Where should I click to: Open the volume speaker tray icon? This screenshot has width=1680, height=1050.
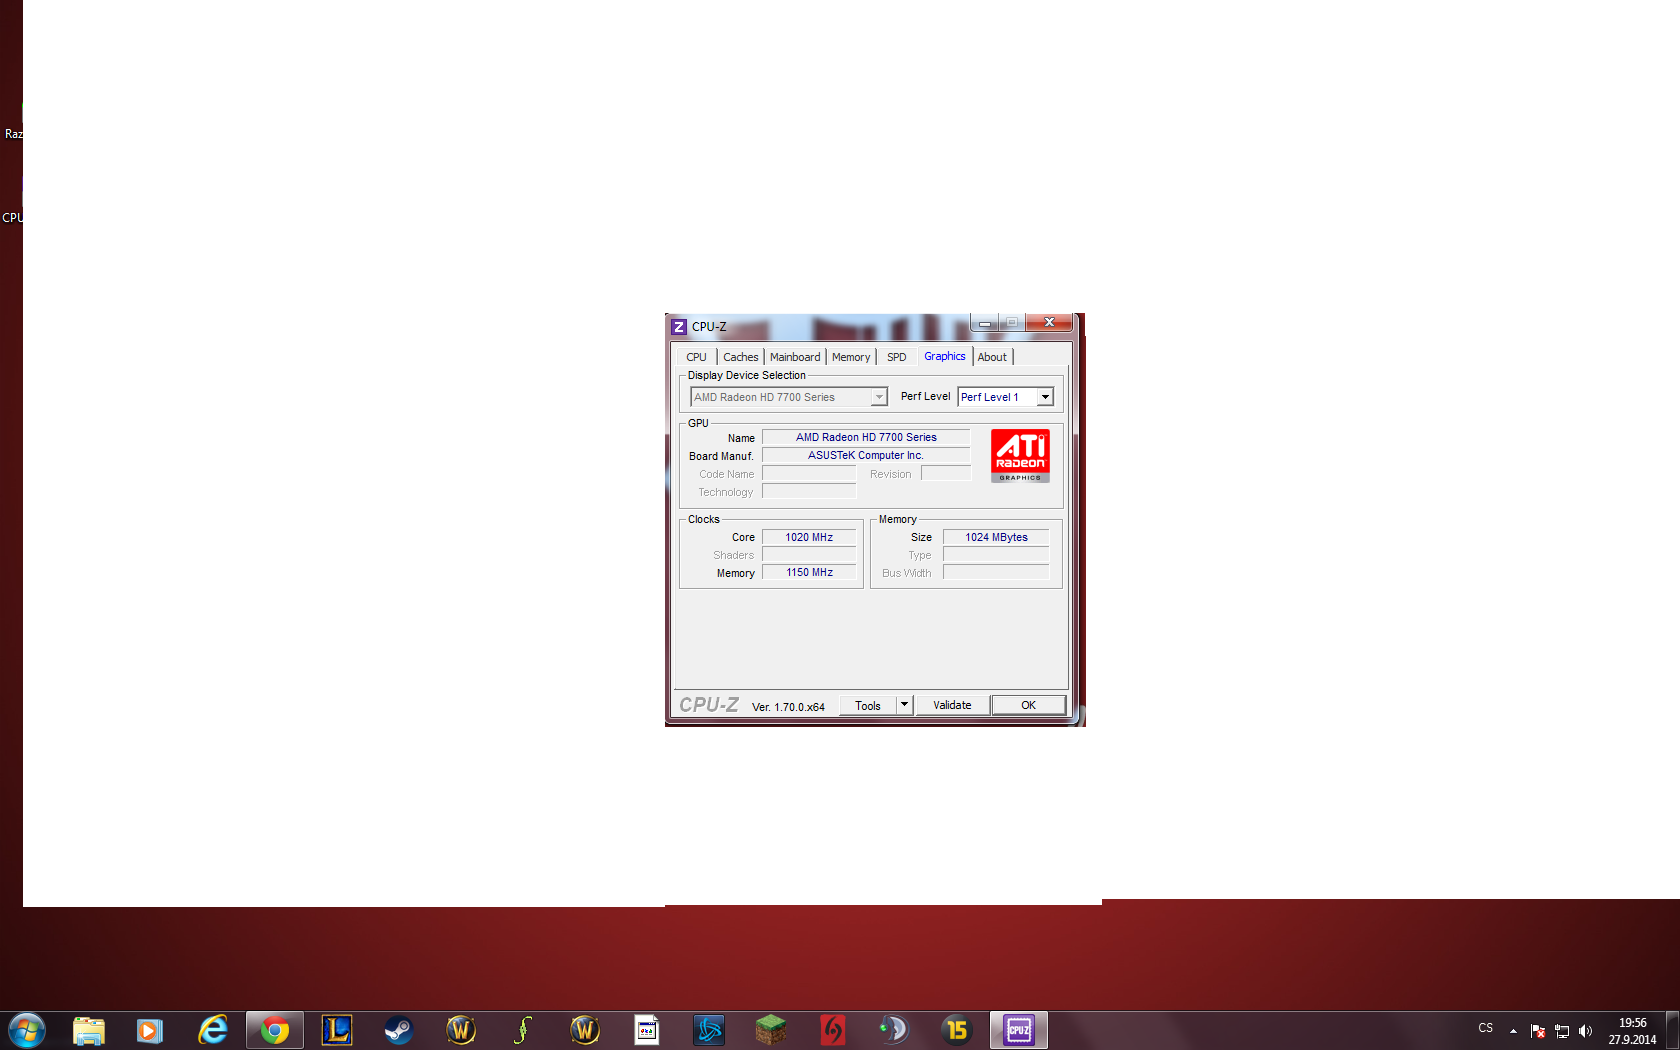tap(1585, 1031)
